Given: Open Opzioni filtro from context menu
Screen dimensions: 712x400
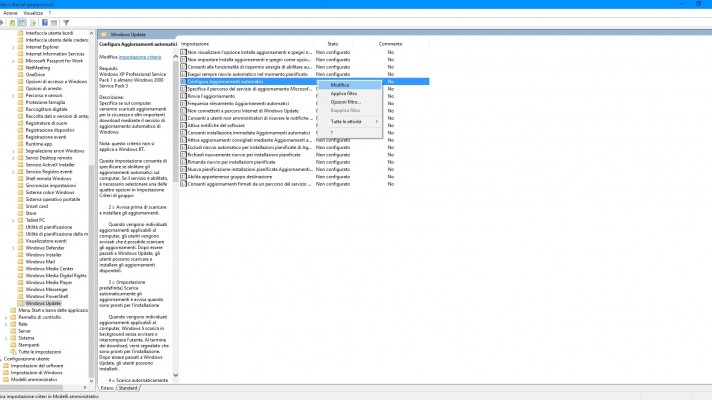Looking at the screenshot, I should click(345, 102).
